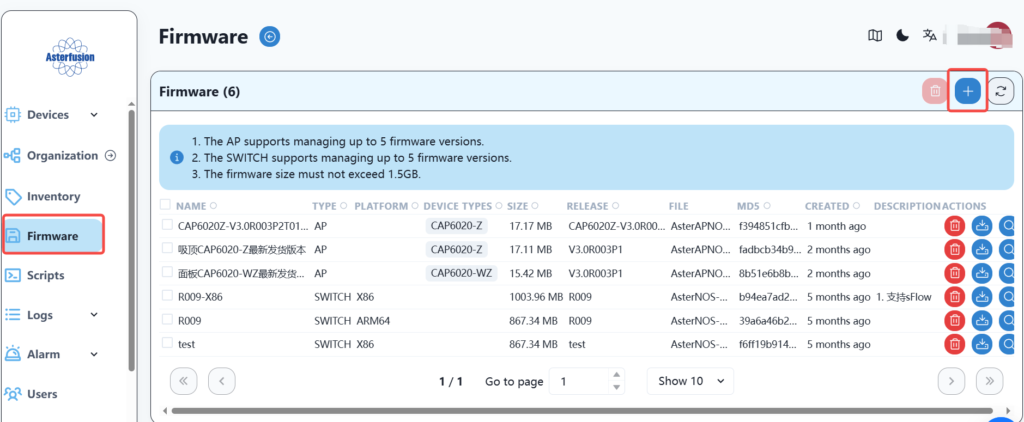Go to Scripts in the sidebar
Viewport: 1024px width, 422px height.
click(45, 275)
